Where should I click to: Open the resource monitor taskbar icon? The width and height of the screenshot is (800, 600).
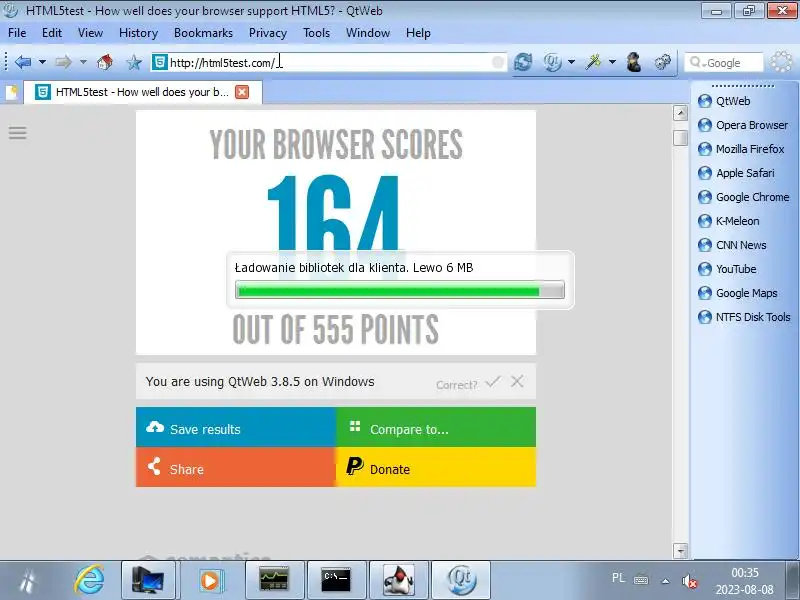click(274, 580)
